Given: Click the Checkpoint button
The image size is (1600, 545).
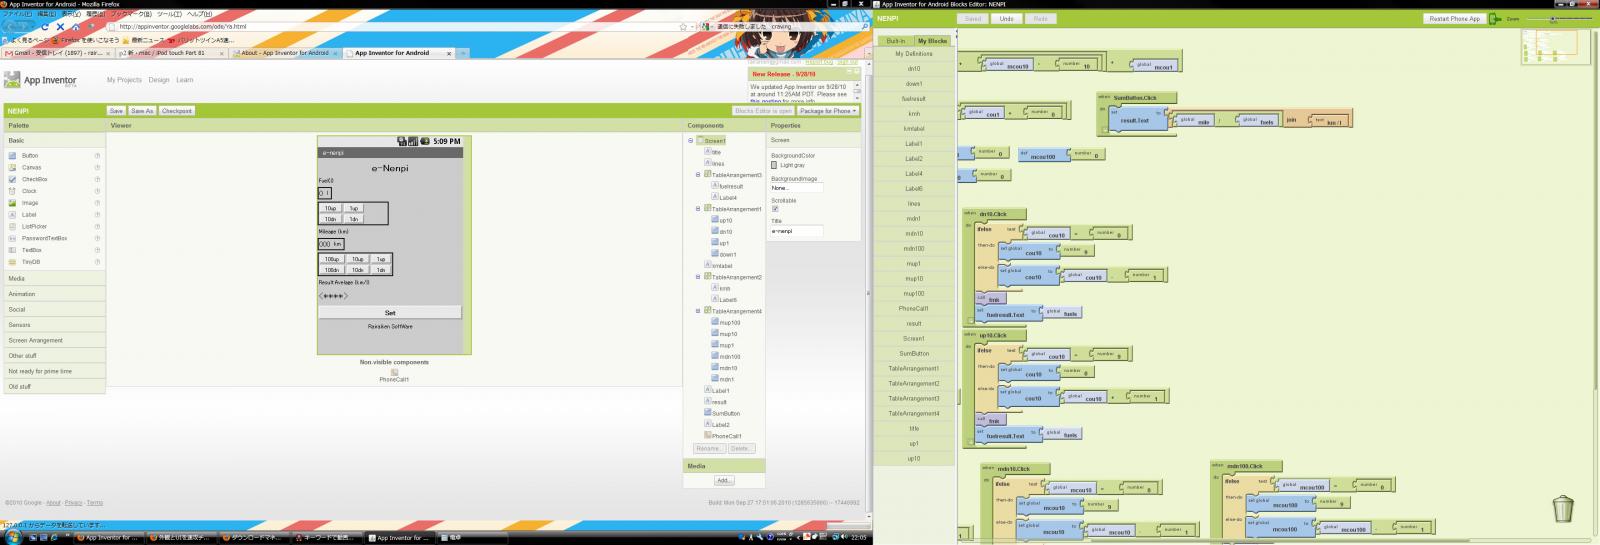Looking at the screenshot, I should (176, 111).
